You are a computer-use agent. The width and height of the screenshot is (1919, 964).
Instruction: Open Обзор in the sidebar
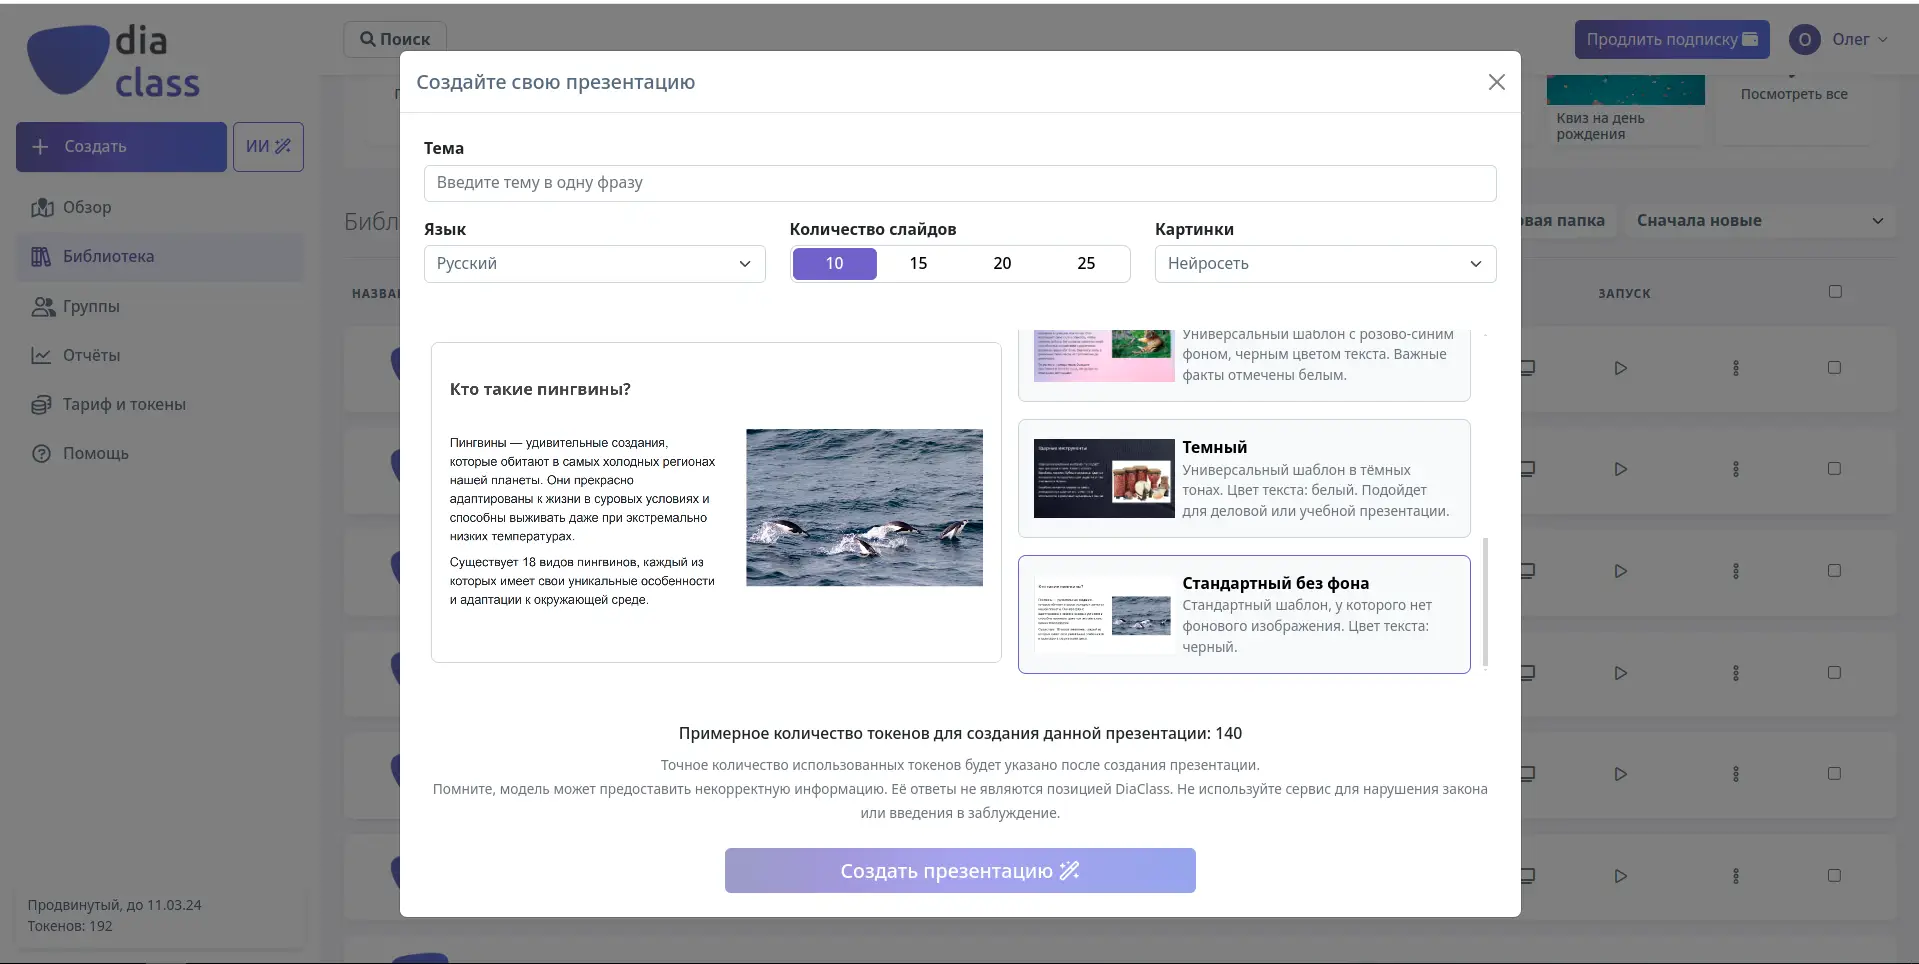coord(160,208)
